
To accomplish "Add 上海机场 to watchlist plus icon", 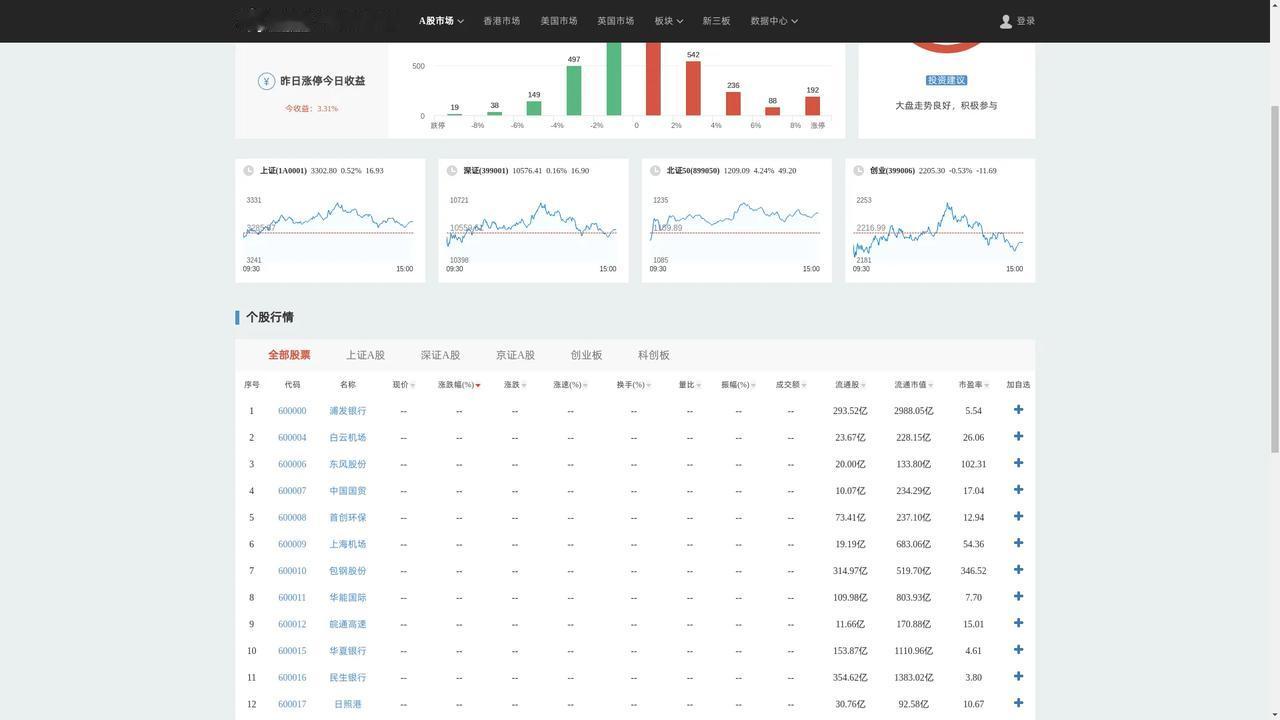I will click(x=1018, y=543).
